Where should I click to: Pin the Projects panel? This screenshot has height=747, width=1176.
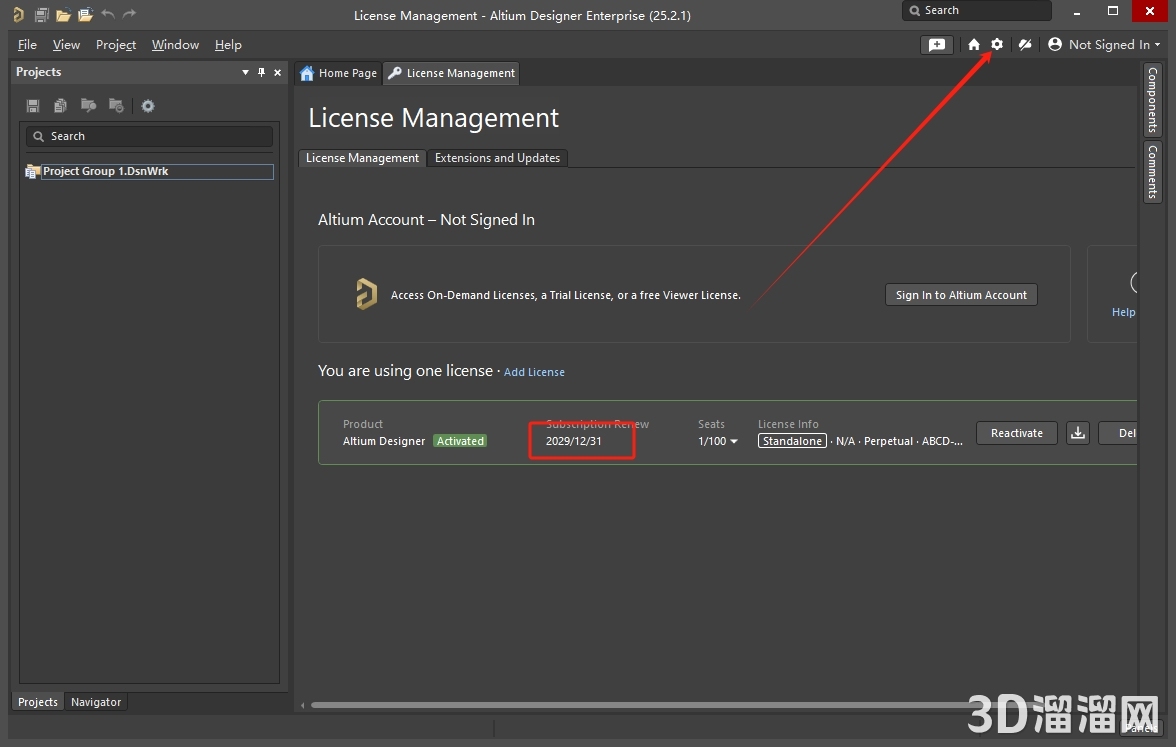point(261,72)
